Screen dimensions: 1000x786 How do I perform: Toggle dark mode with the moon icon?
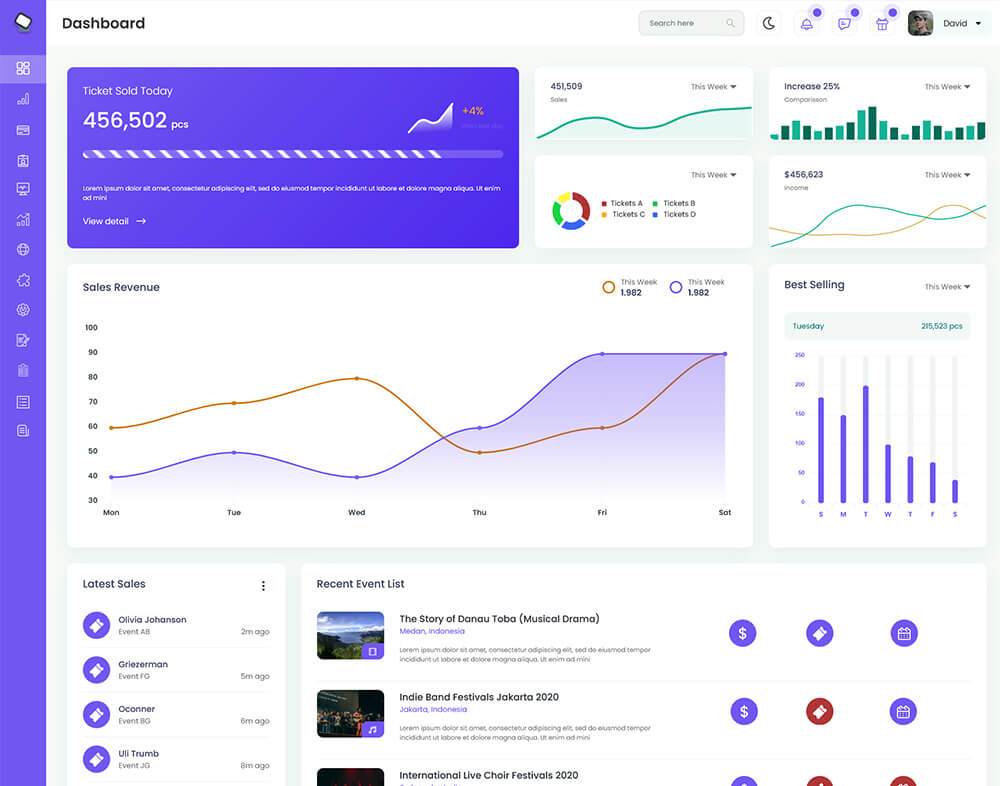[768, 23]
